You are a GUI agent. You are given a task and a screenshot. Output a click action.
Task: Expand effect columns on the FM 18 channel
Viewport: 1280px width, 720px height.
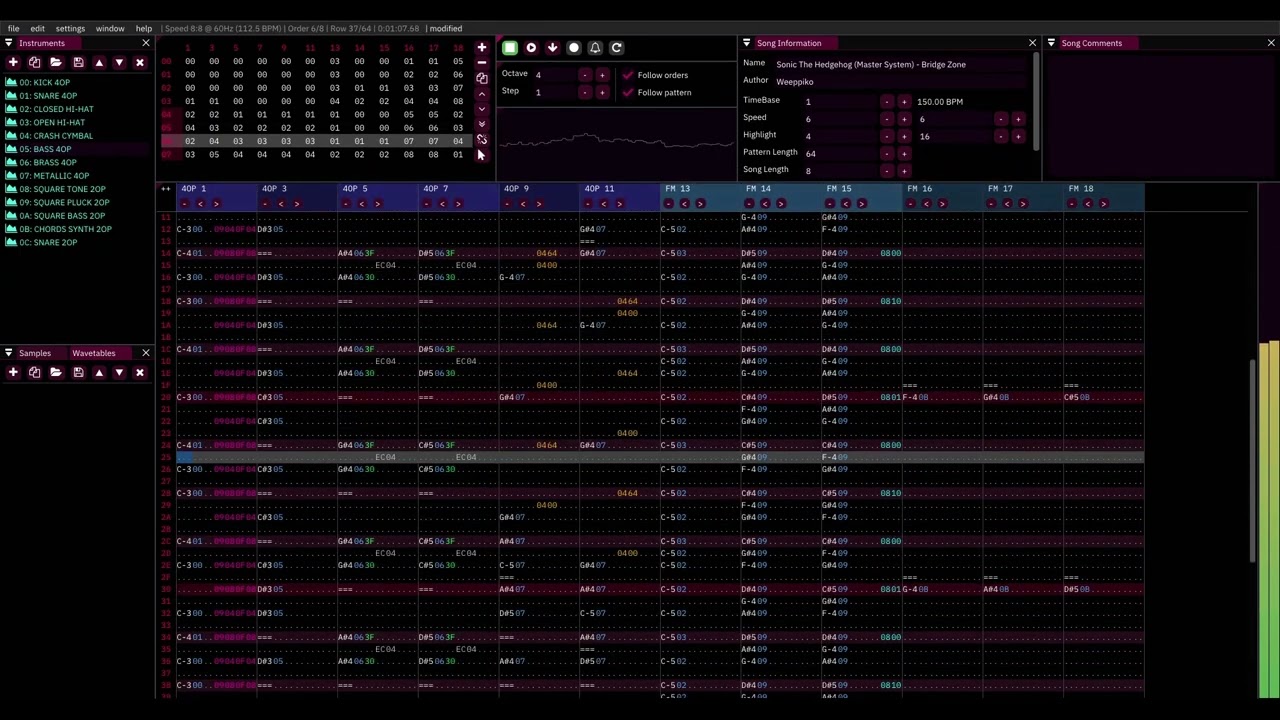coord(1103,204)
